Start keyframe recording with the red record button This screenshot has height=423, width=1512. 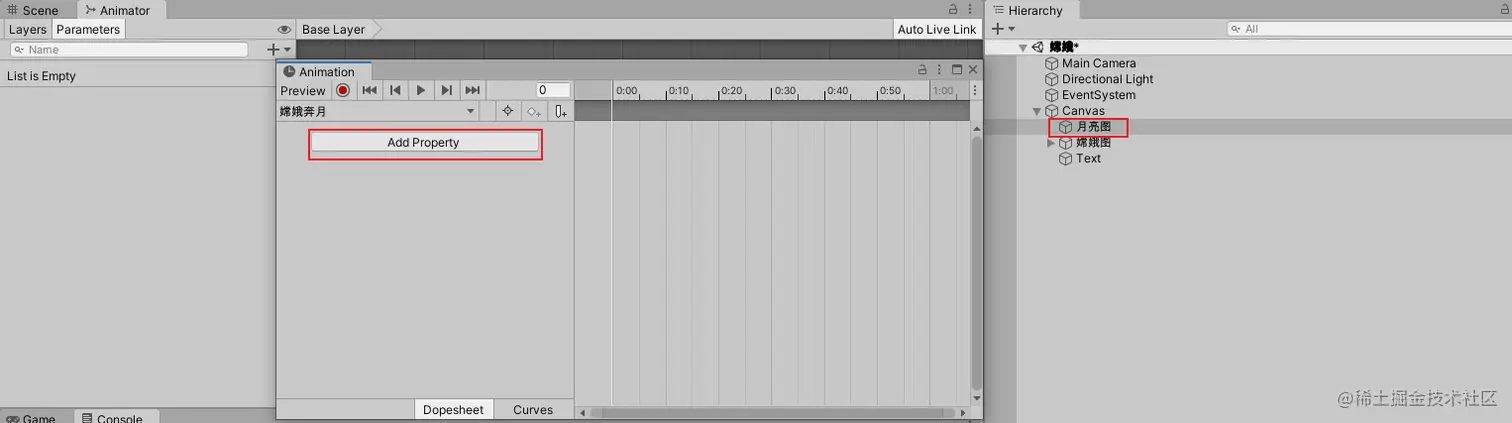click(343, 90)
